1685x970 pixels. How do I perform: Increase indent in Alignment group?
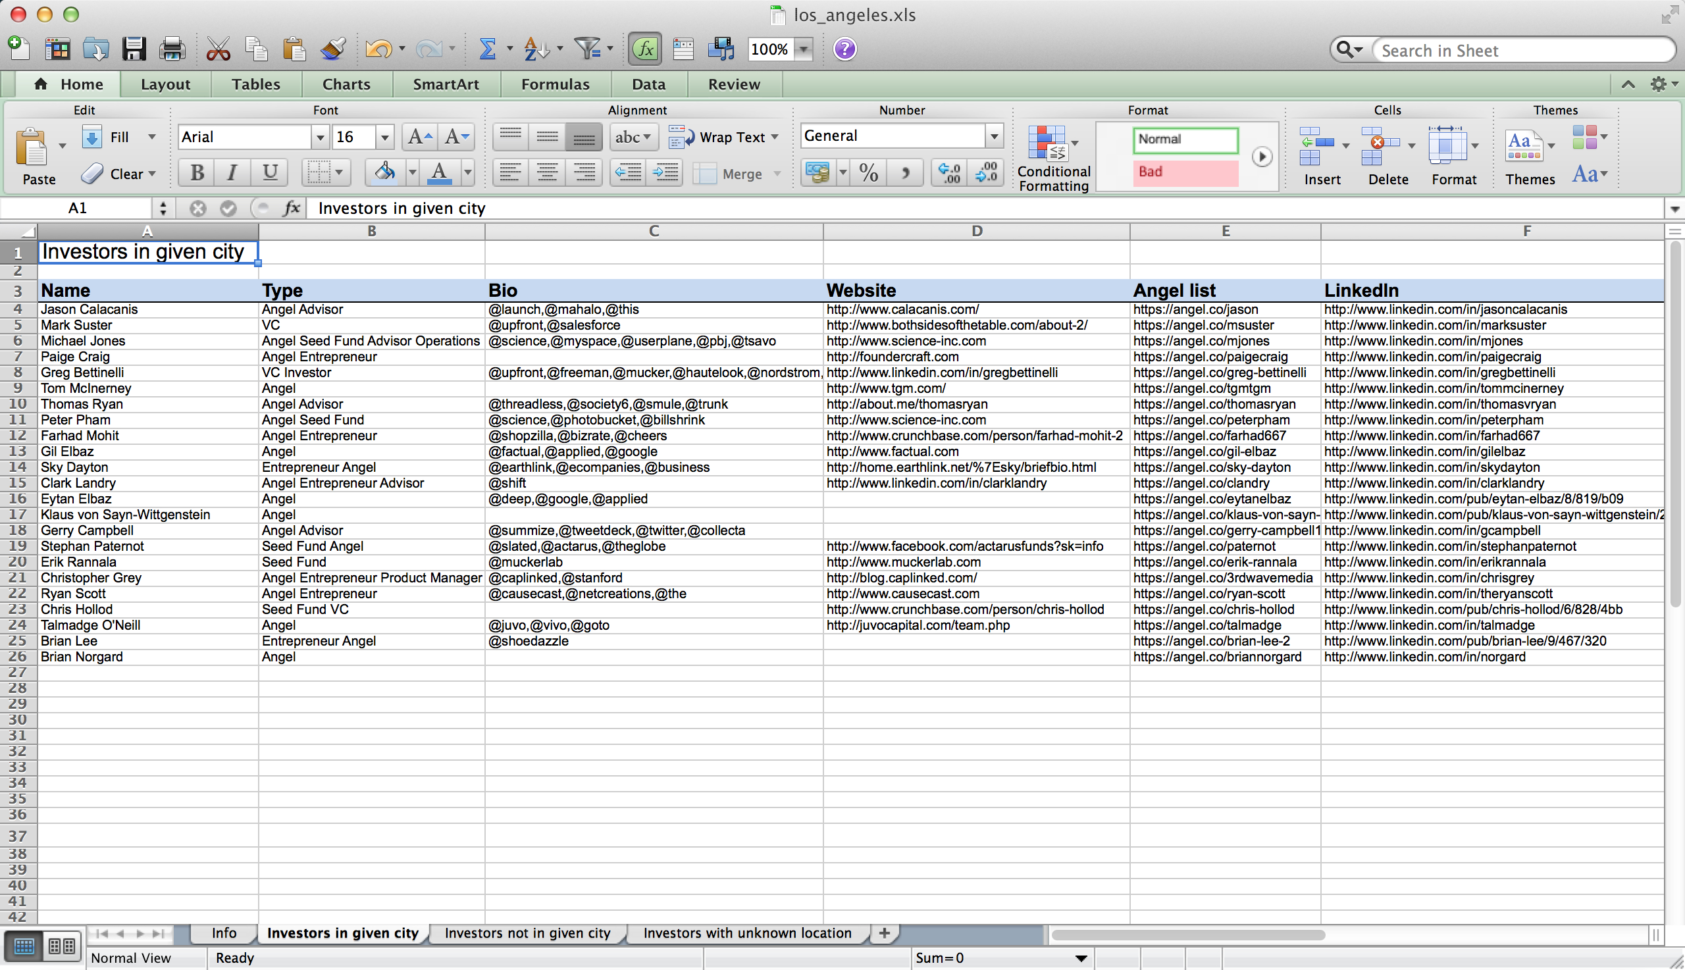coord(665,173)
